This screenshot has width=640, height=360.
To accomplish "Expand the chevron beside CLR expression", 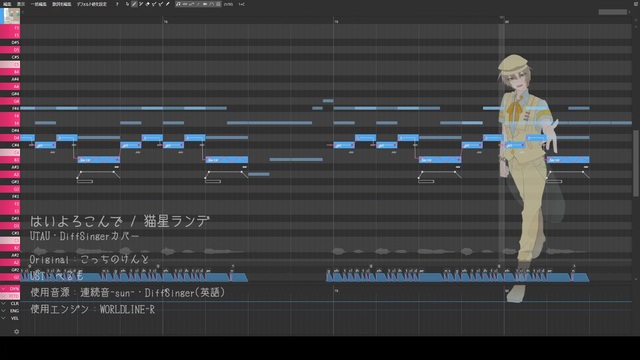I will [3, 303].
